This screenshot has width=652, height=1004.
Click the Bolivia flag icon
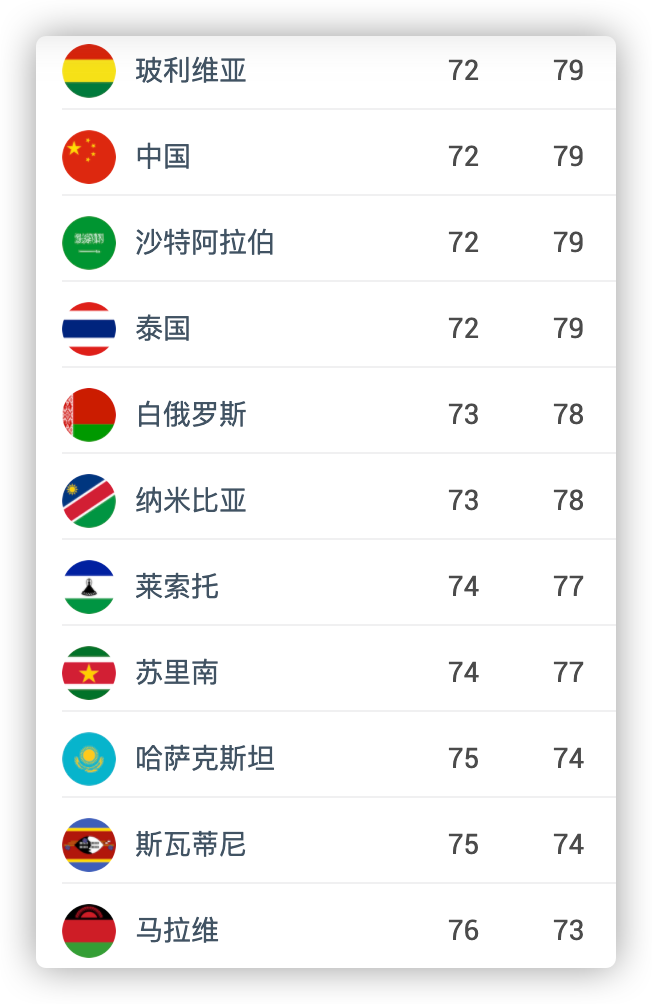tap(89, 70)
